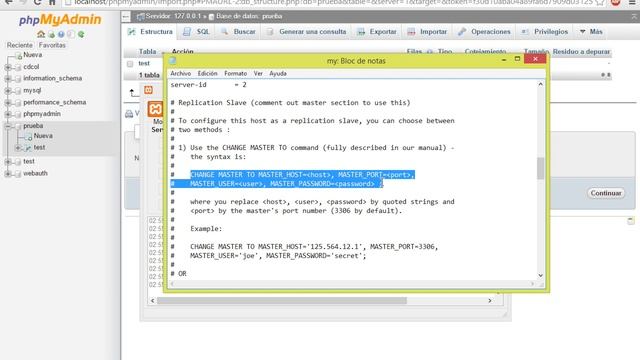Open the Estructura tab

[x=150, y=32]
